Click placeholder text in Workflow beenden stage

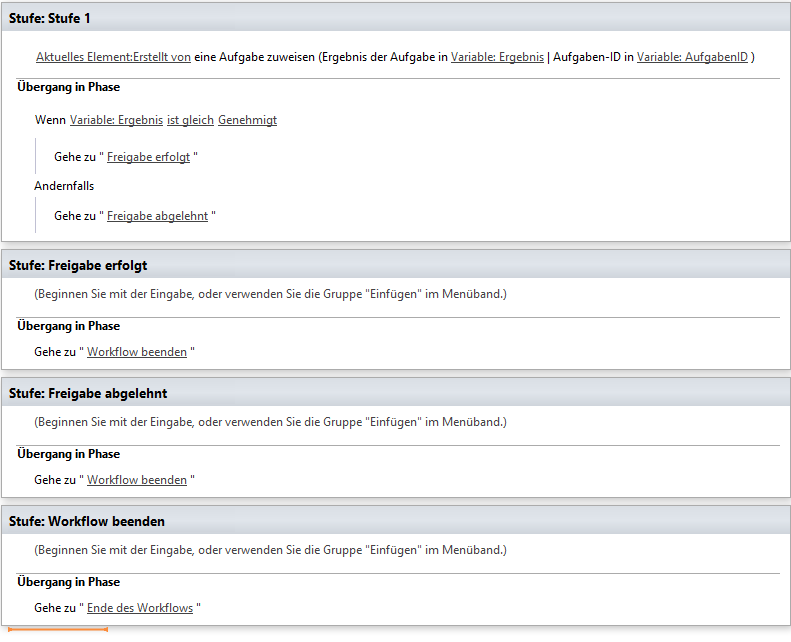270,550
